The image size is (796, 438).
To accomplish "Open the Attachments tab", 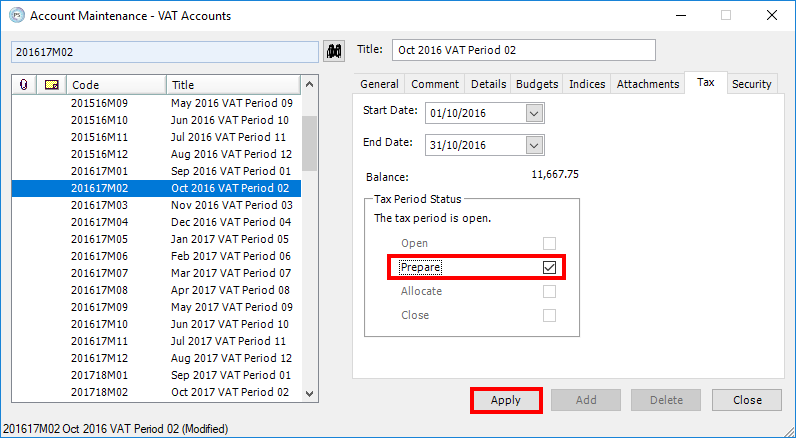I will pos(648,84).
